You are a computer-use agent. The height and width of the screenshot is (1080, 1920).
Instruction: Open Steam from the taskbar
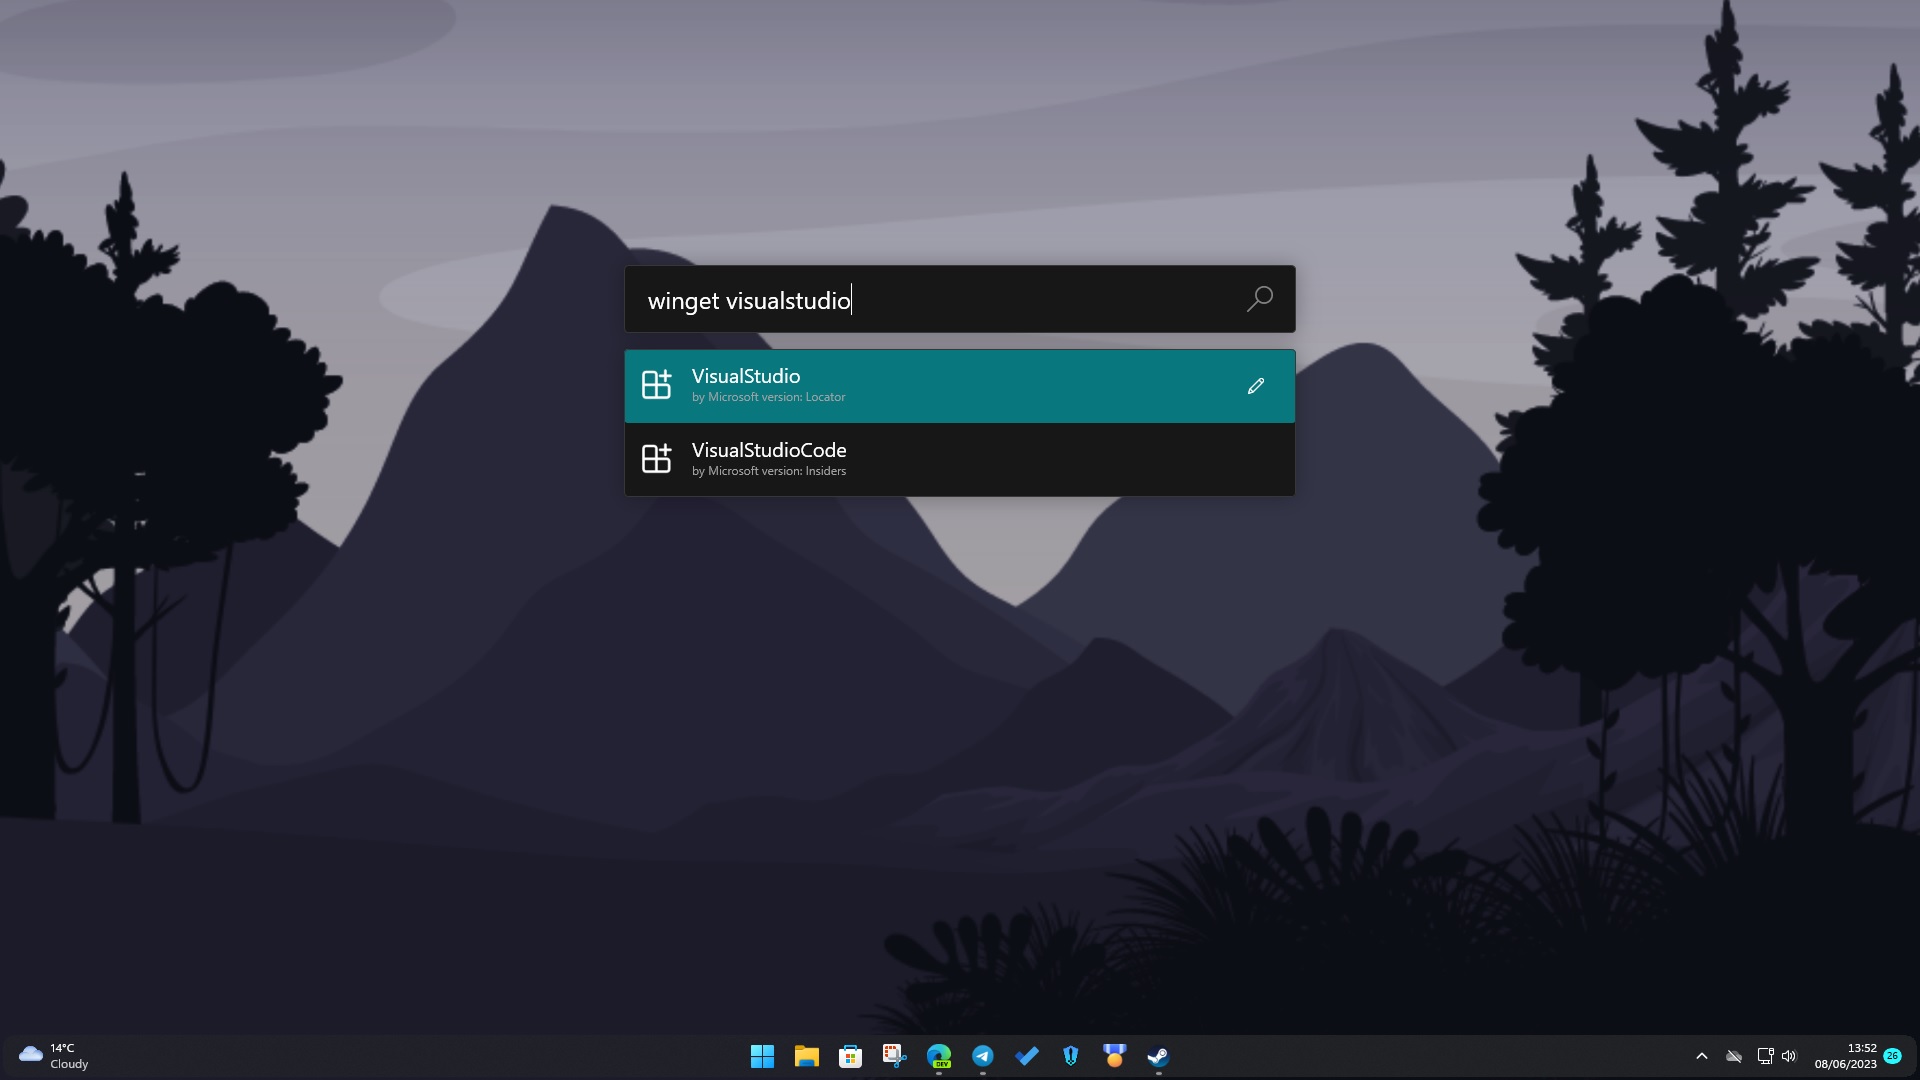tap(1158, 1056)
